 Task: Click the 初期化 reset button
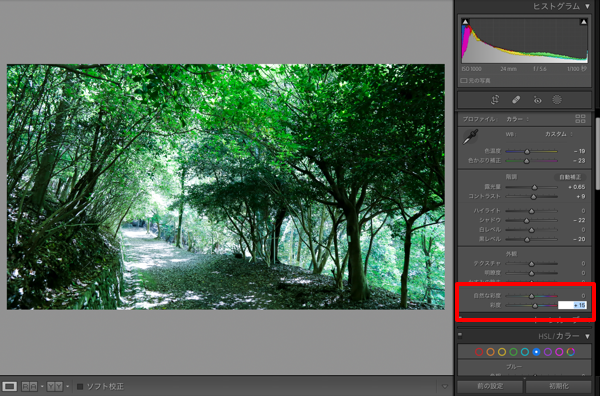558,386
